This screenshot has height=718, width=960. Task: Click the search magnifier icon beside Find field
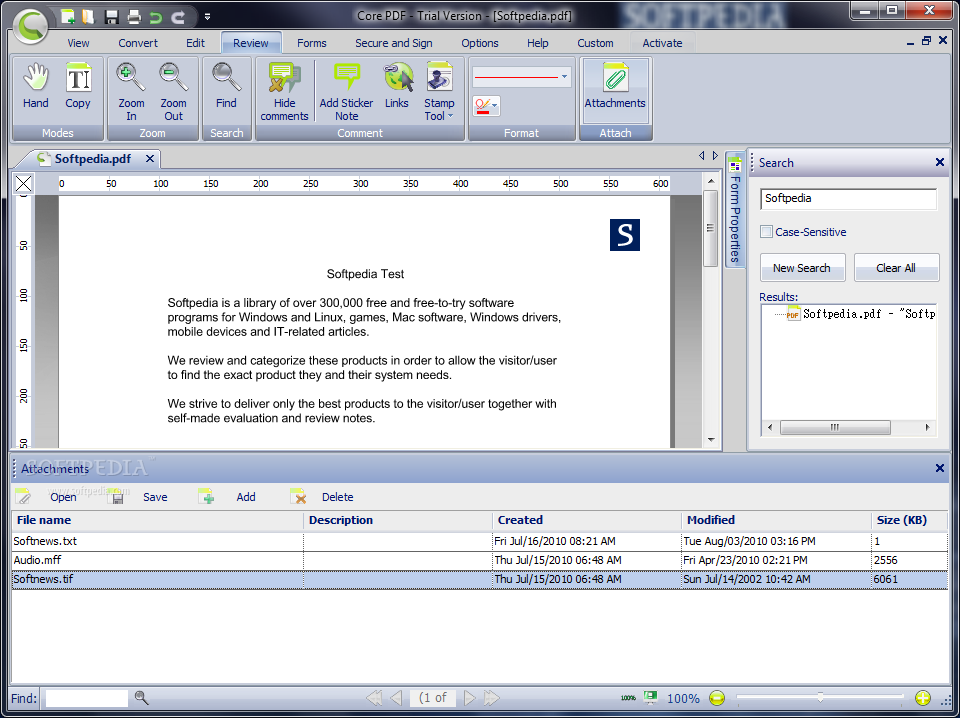tap(141, 697)
